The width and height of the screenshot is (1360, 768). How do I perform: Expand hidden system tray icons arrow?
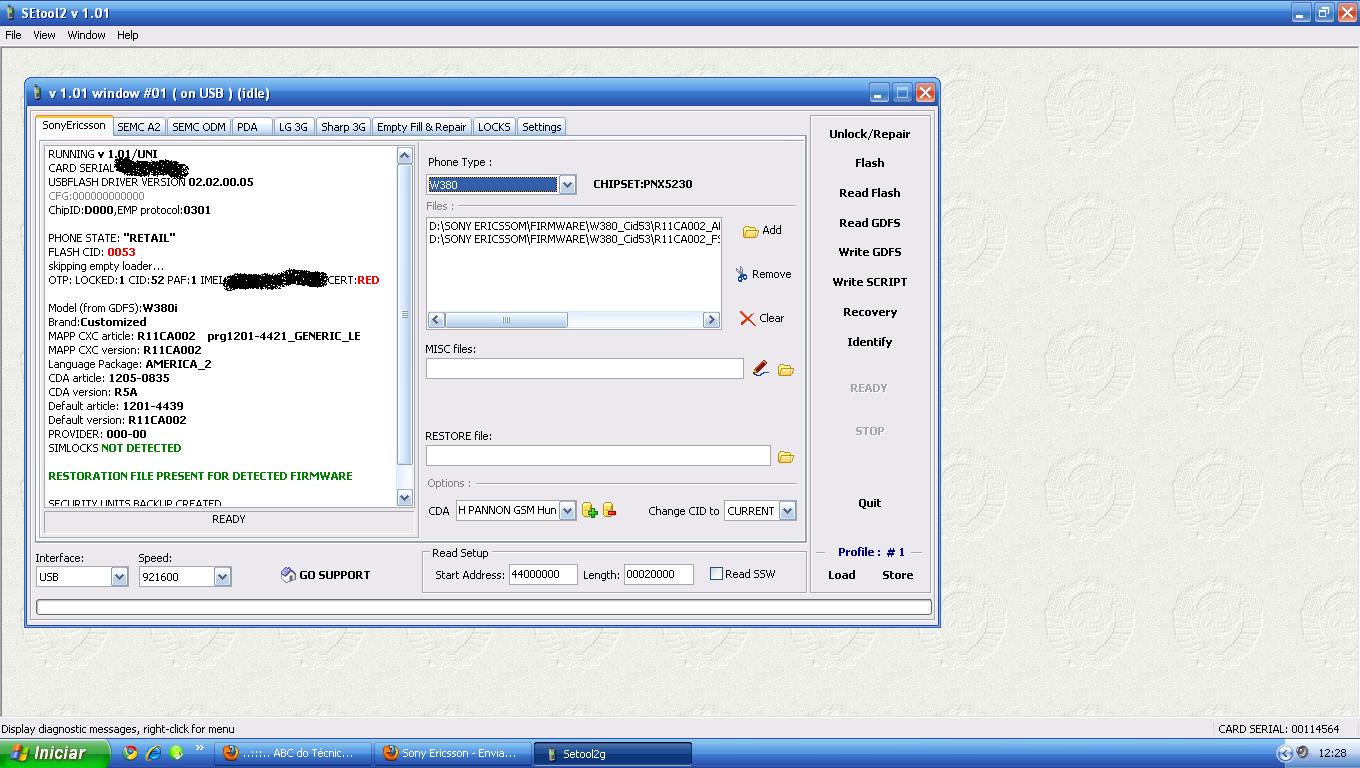pyautogui.click(x=1285, y=753)
